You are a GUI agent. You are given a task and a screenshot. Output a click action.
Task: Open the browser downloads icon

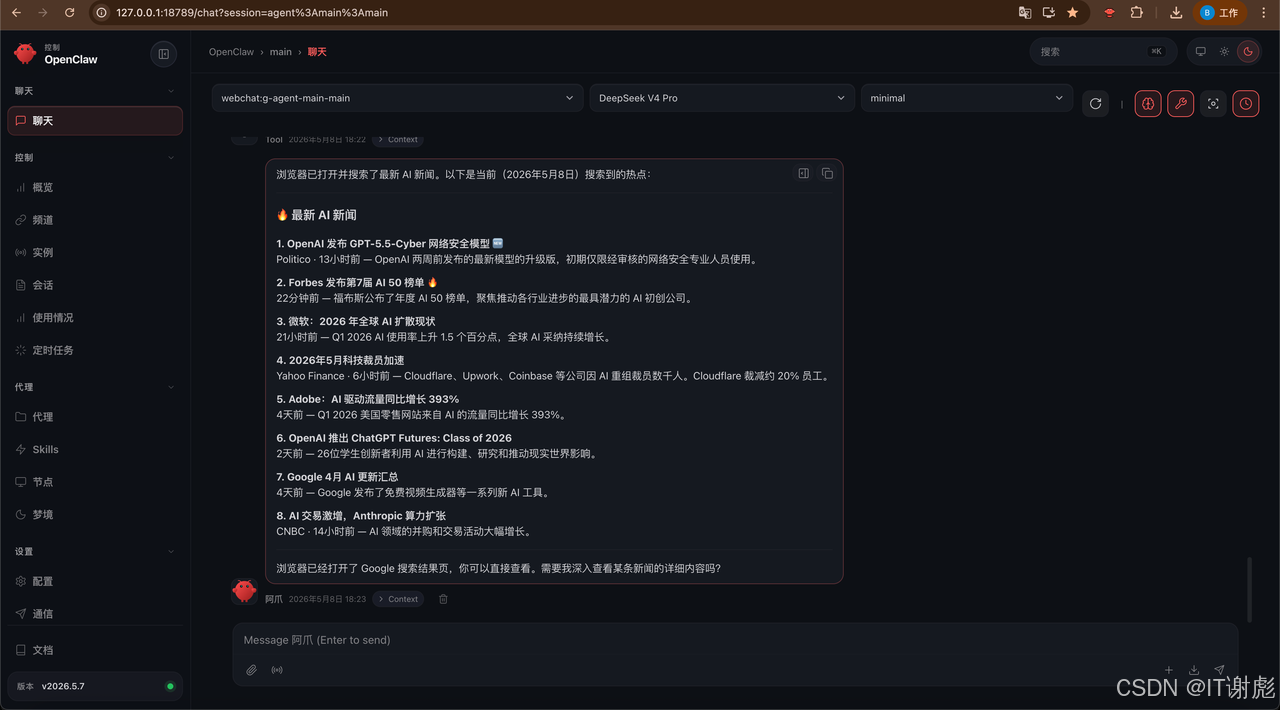[x=1176, y=13]
